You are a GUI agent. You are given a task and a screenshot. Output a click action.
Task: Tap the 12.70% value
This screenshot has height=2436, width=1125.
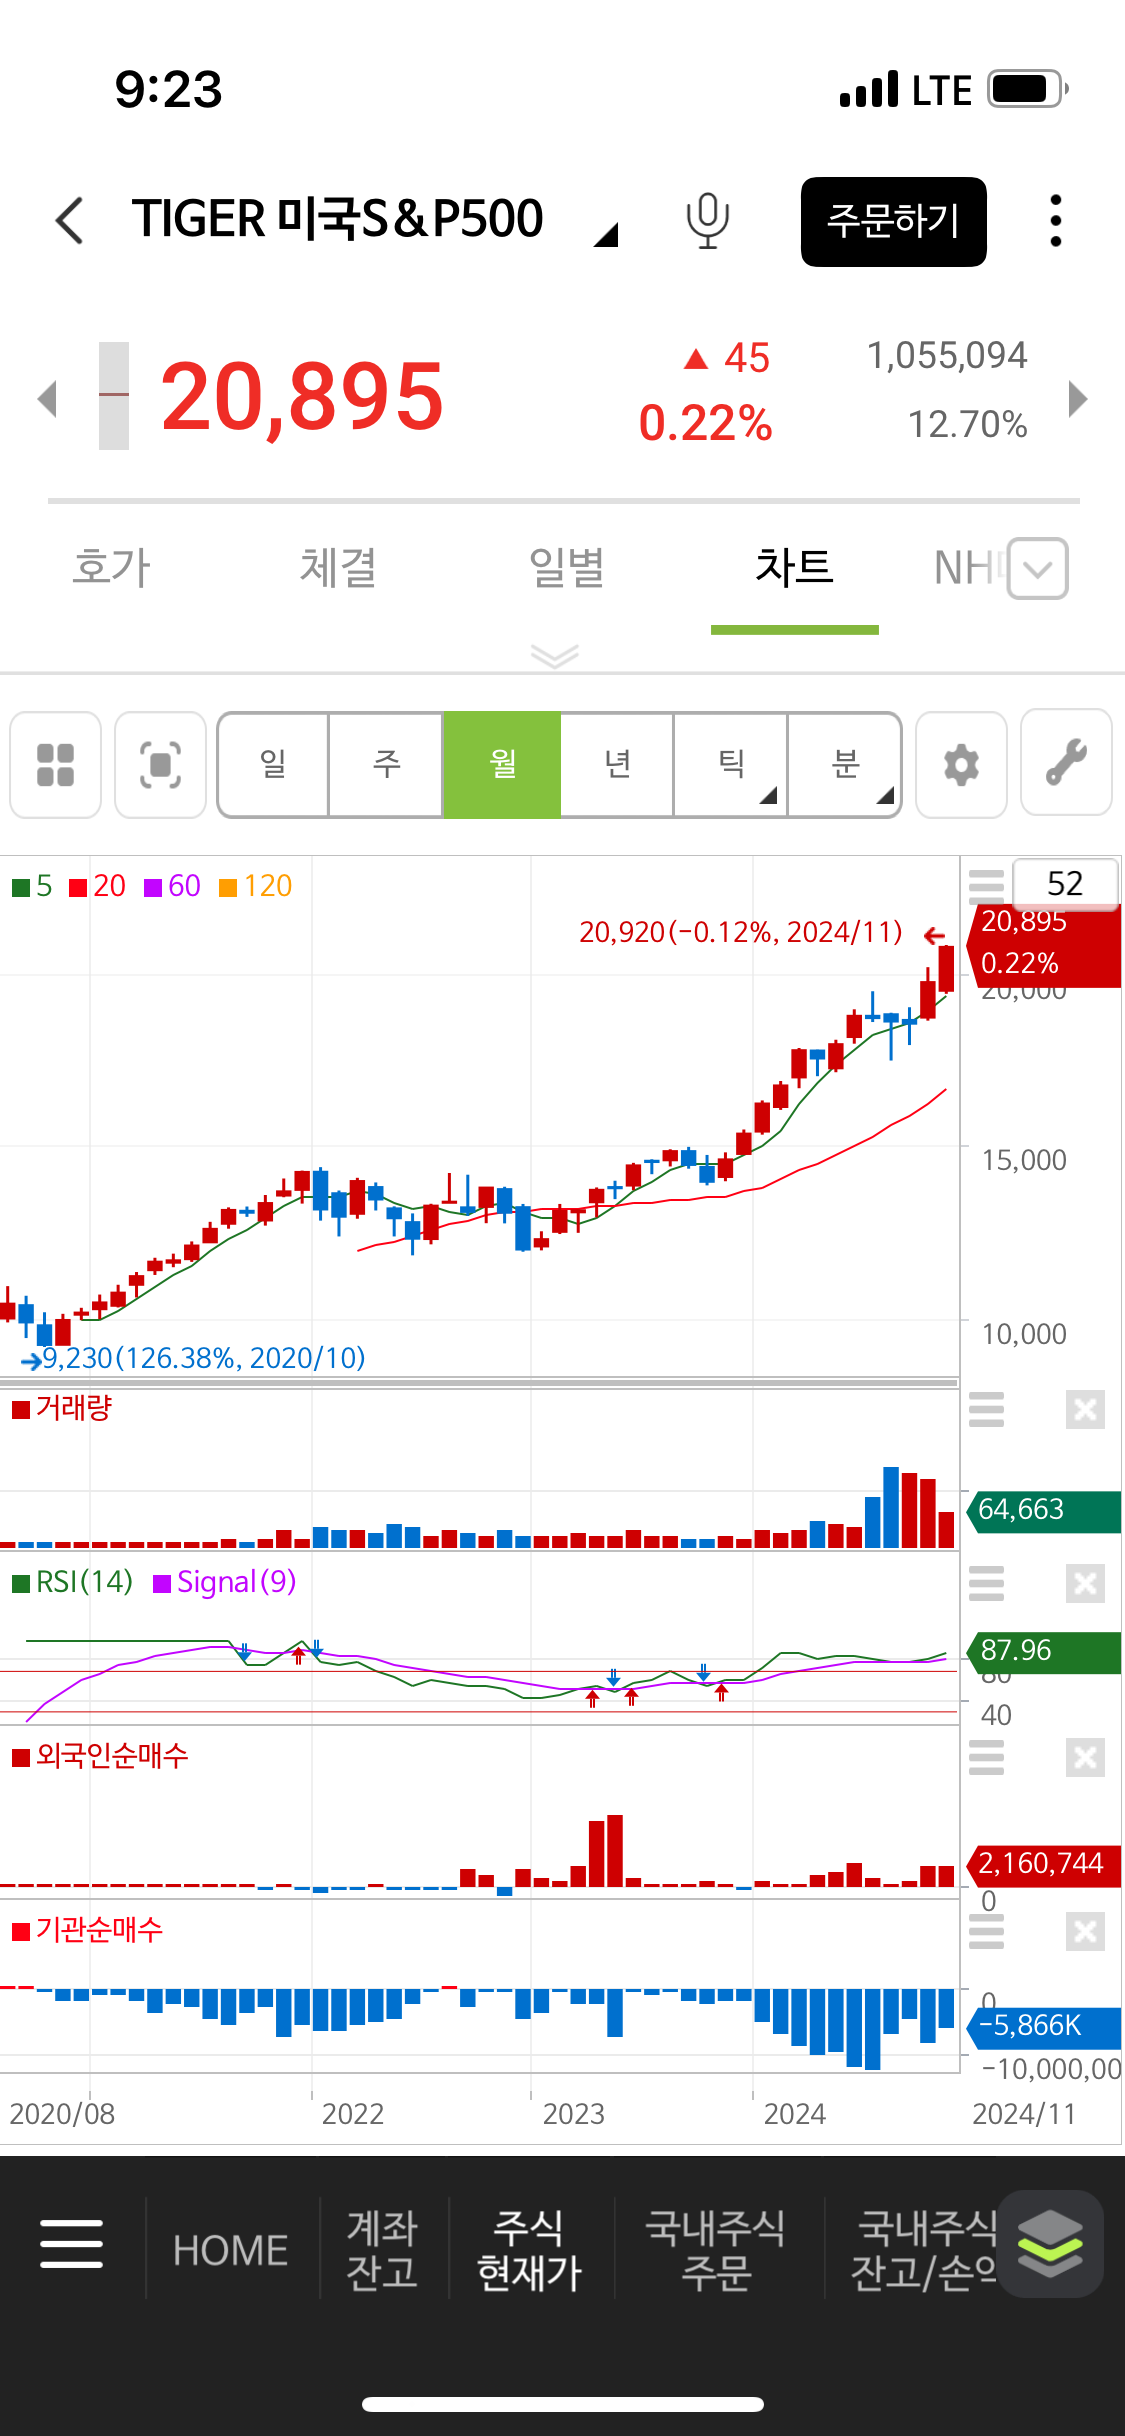pos(967,424)
